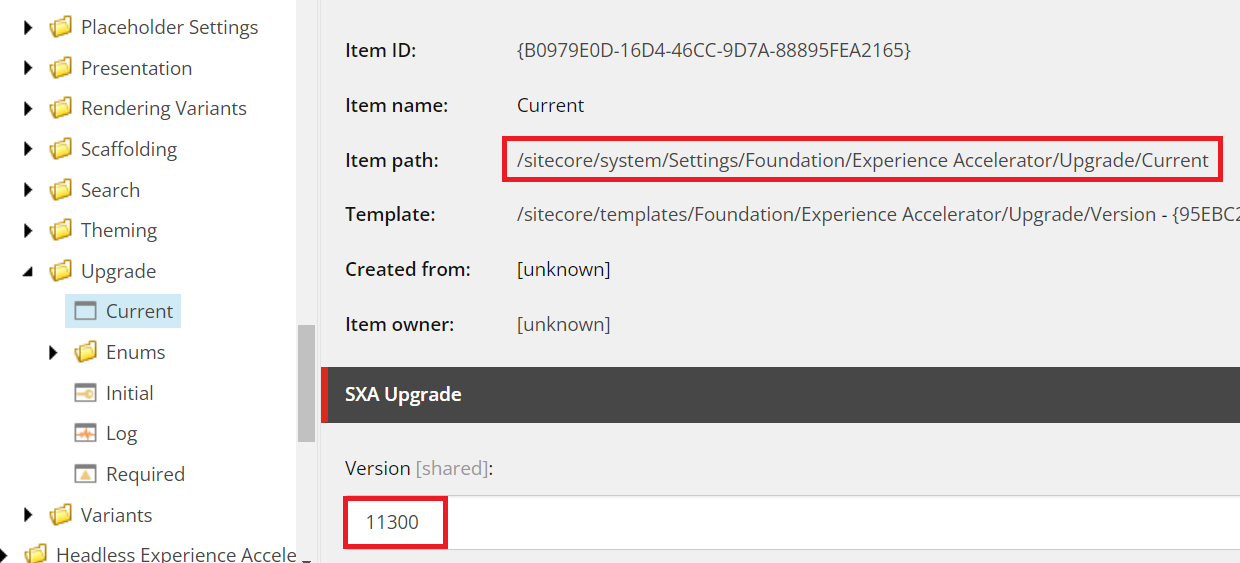Select the Rendering Variants tree item
The image size is (1240, 563).
(x=163, y=108)
